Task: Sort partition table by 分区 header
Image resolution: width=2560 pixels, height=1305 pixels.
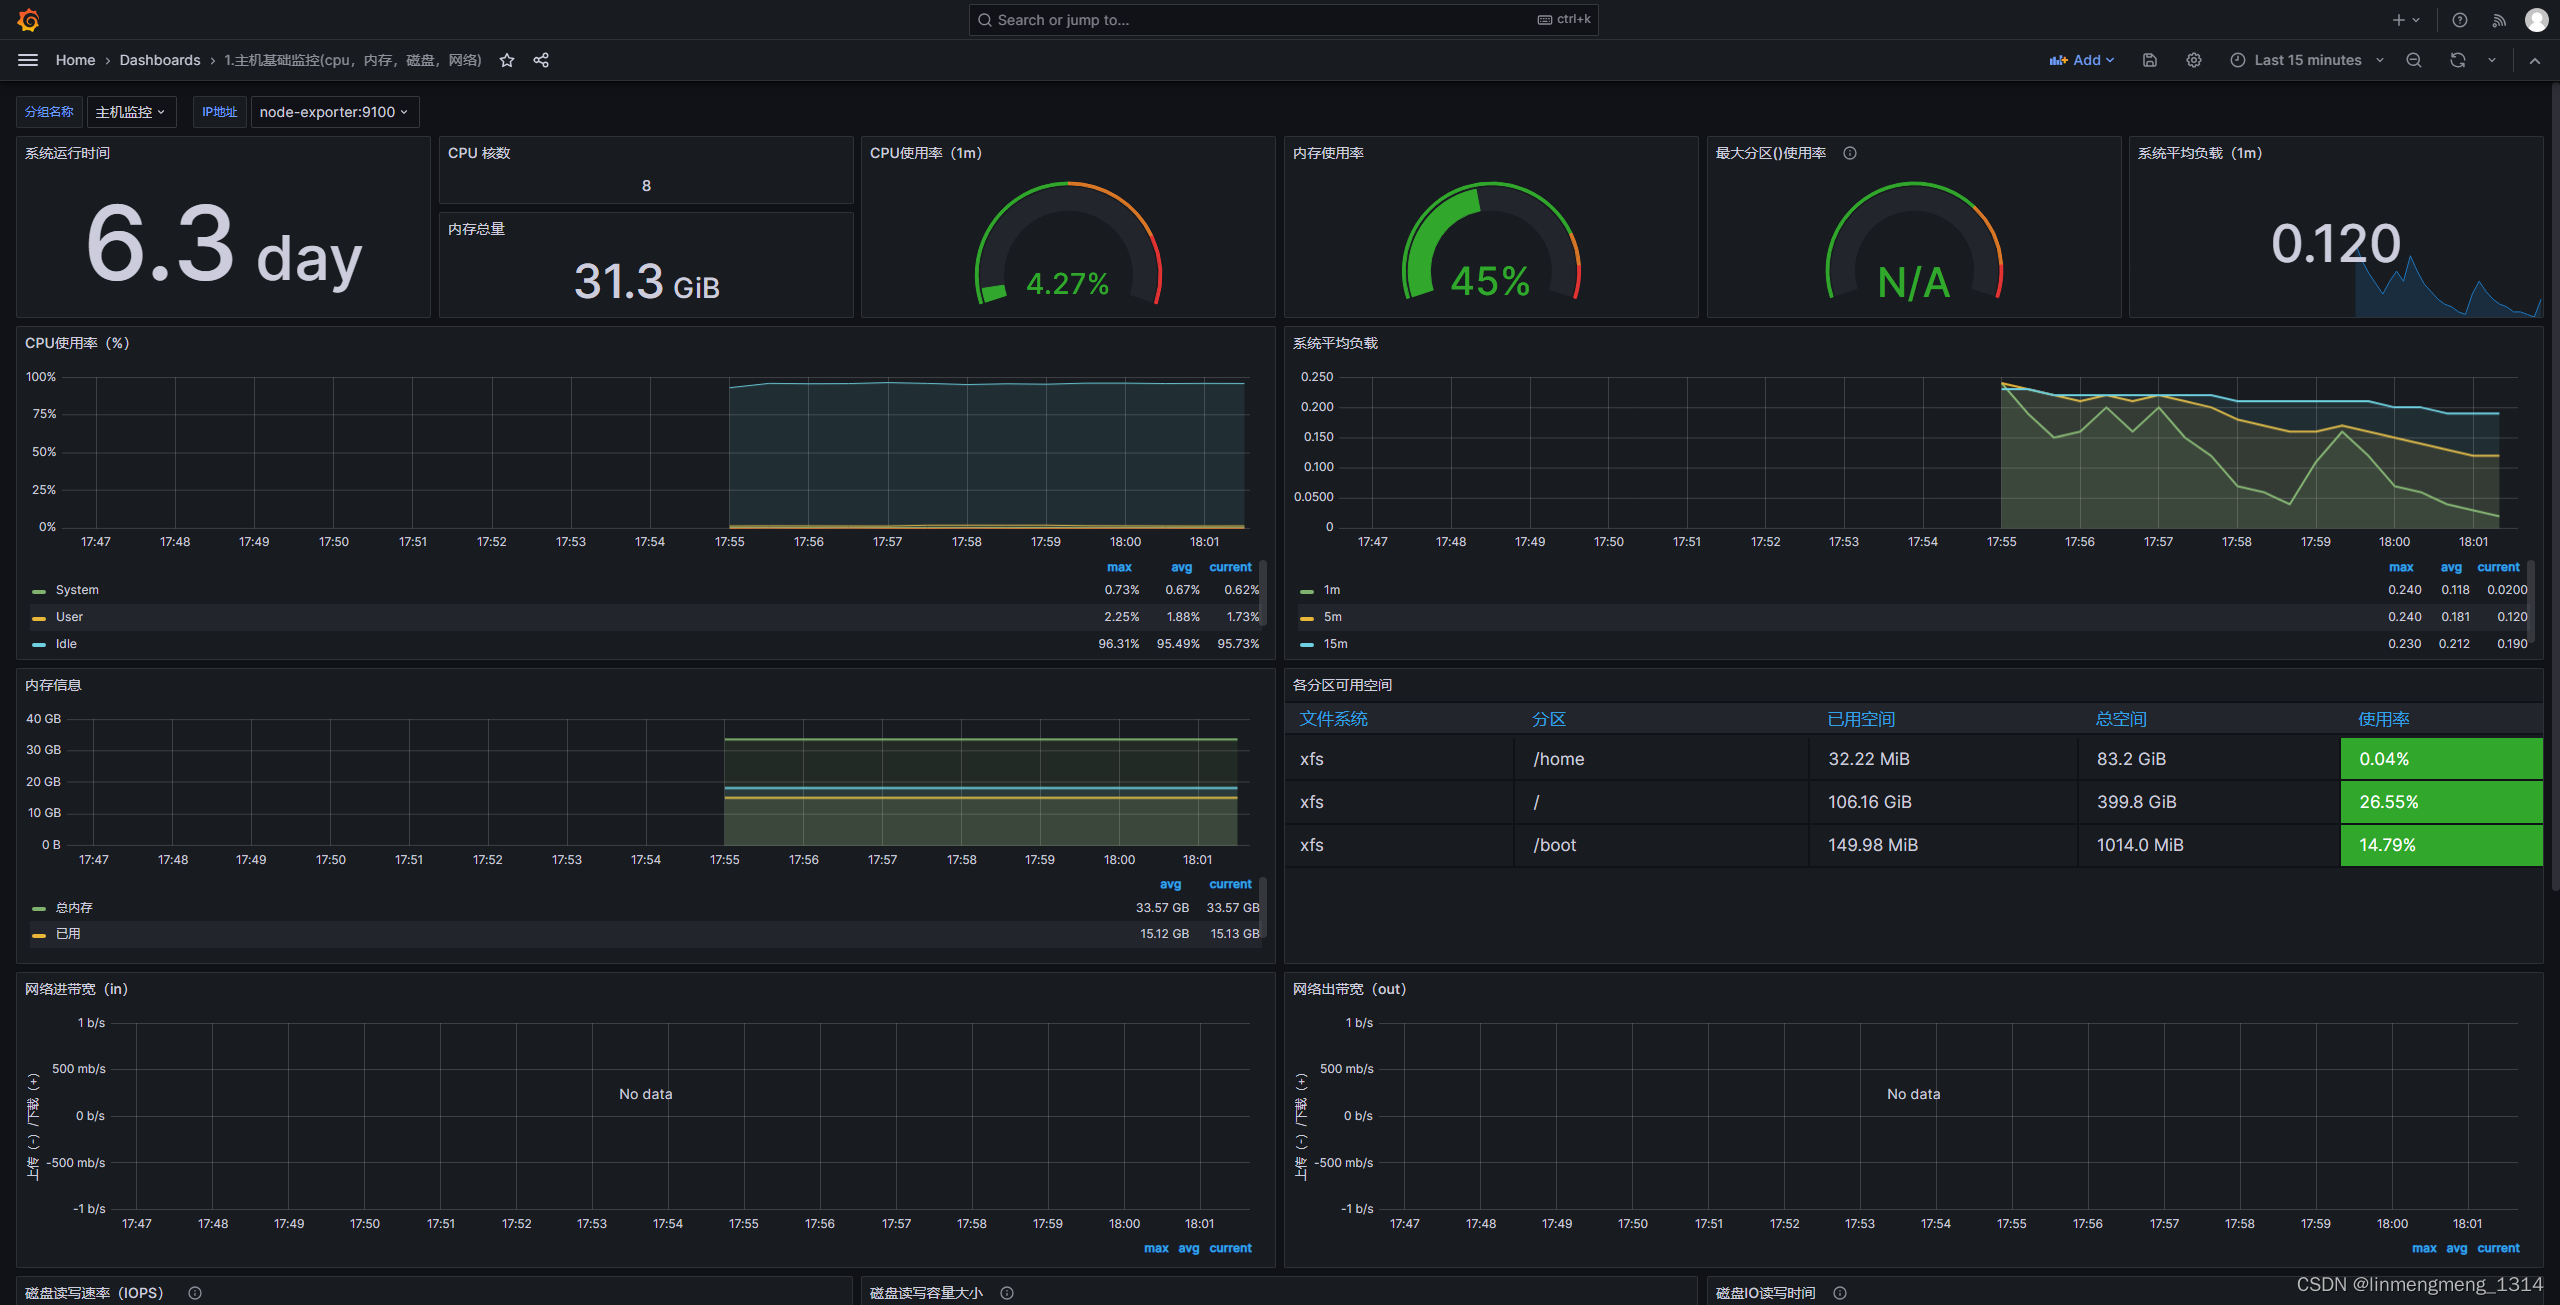Action: point(1548,719)
